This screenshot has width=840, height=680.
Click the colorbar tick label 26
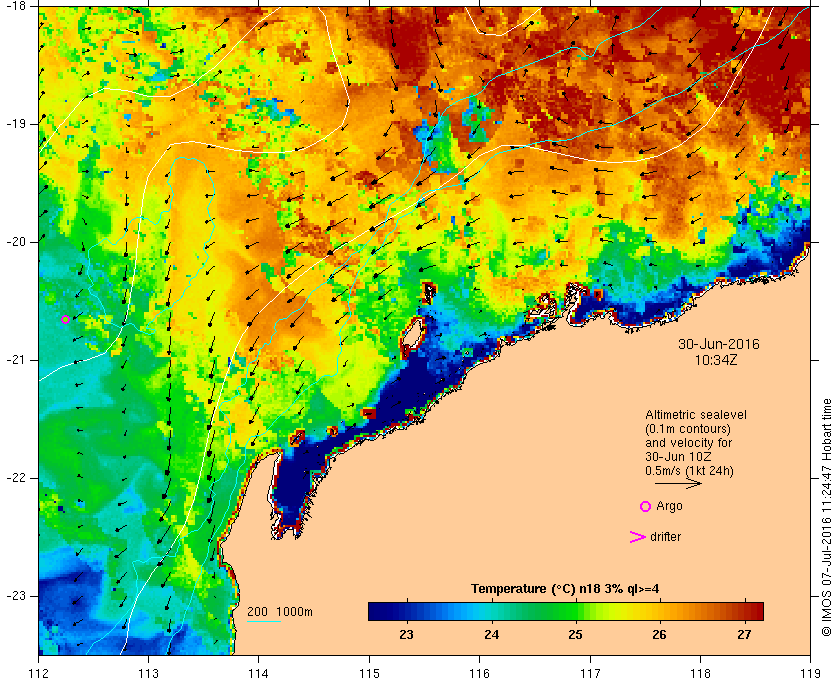(659, 634)
